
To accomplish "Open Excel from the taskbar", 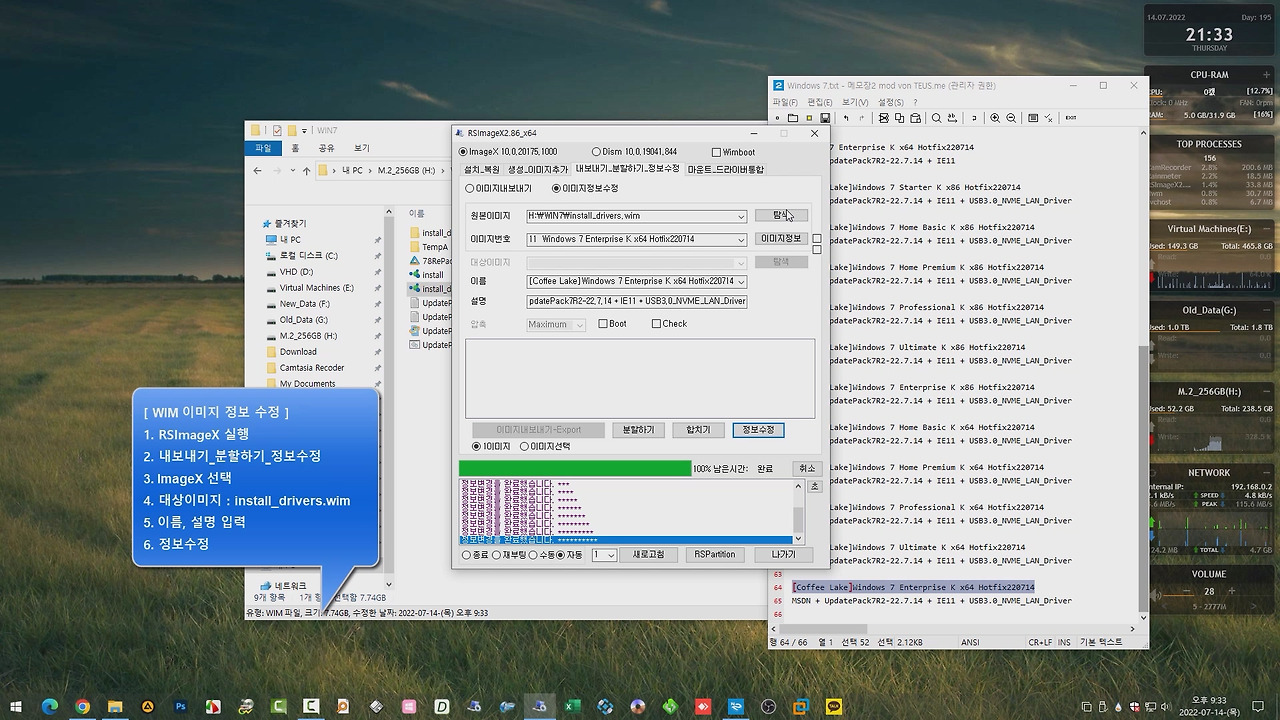I will 572,706.
